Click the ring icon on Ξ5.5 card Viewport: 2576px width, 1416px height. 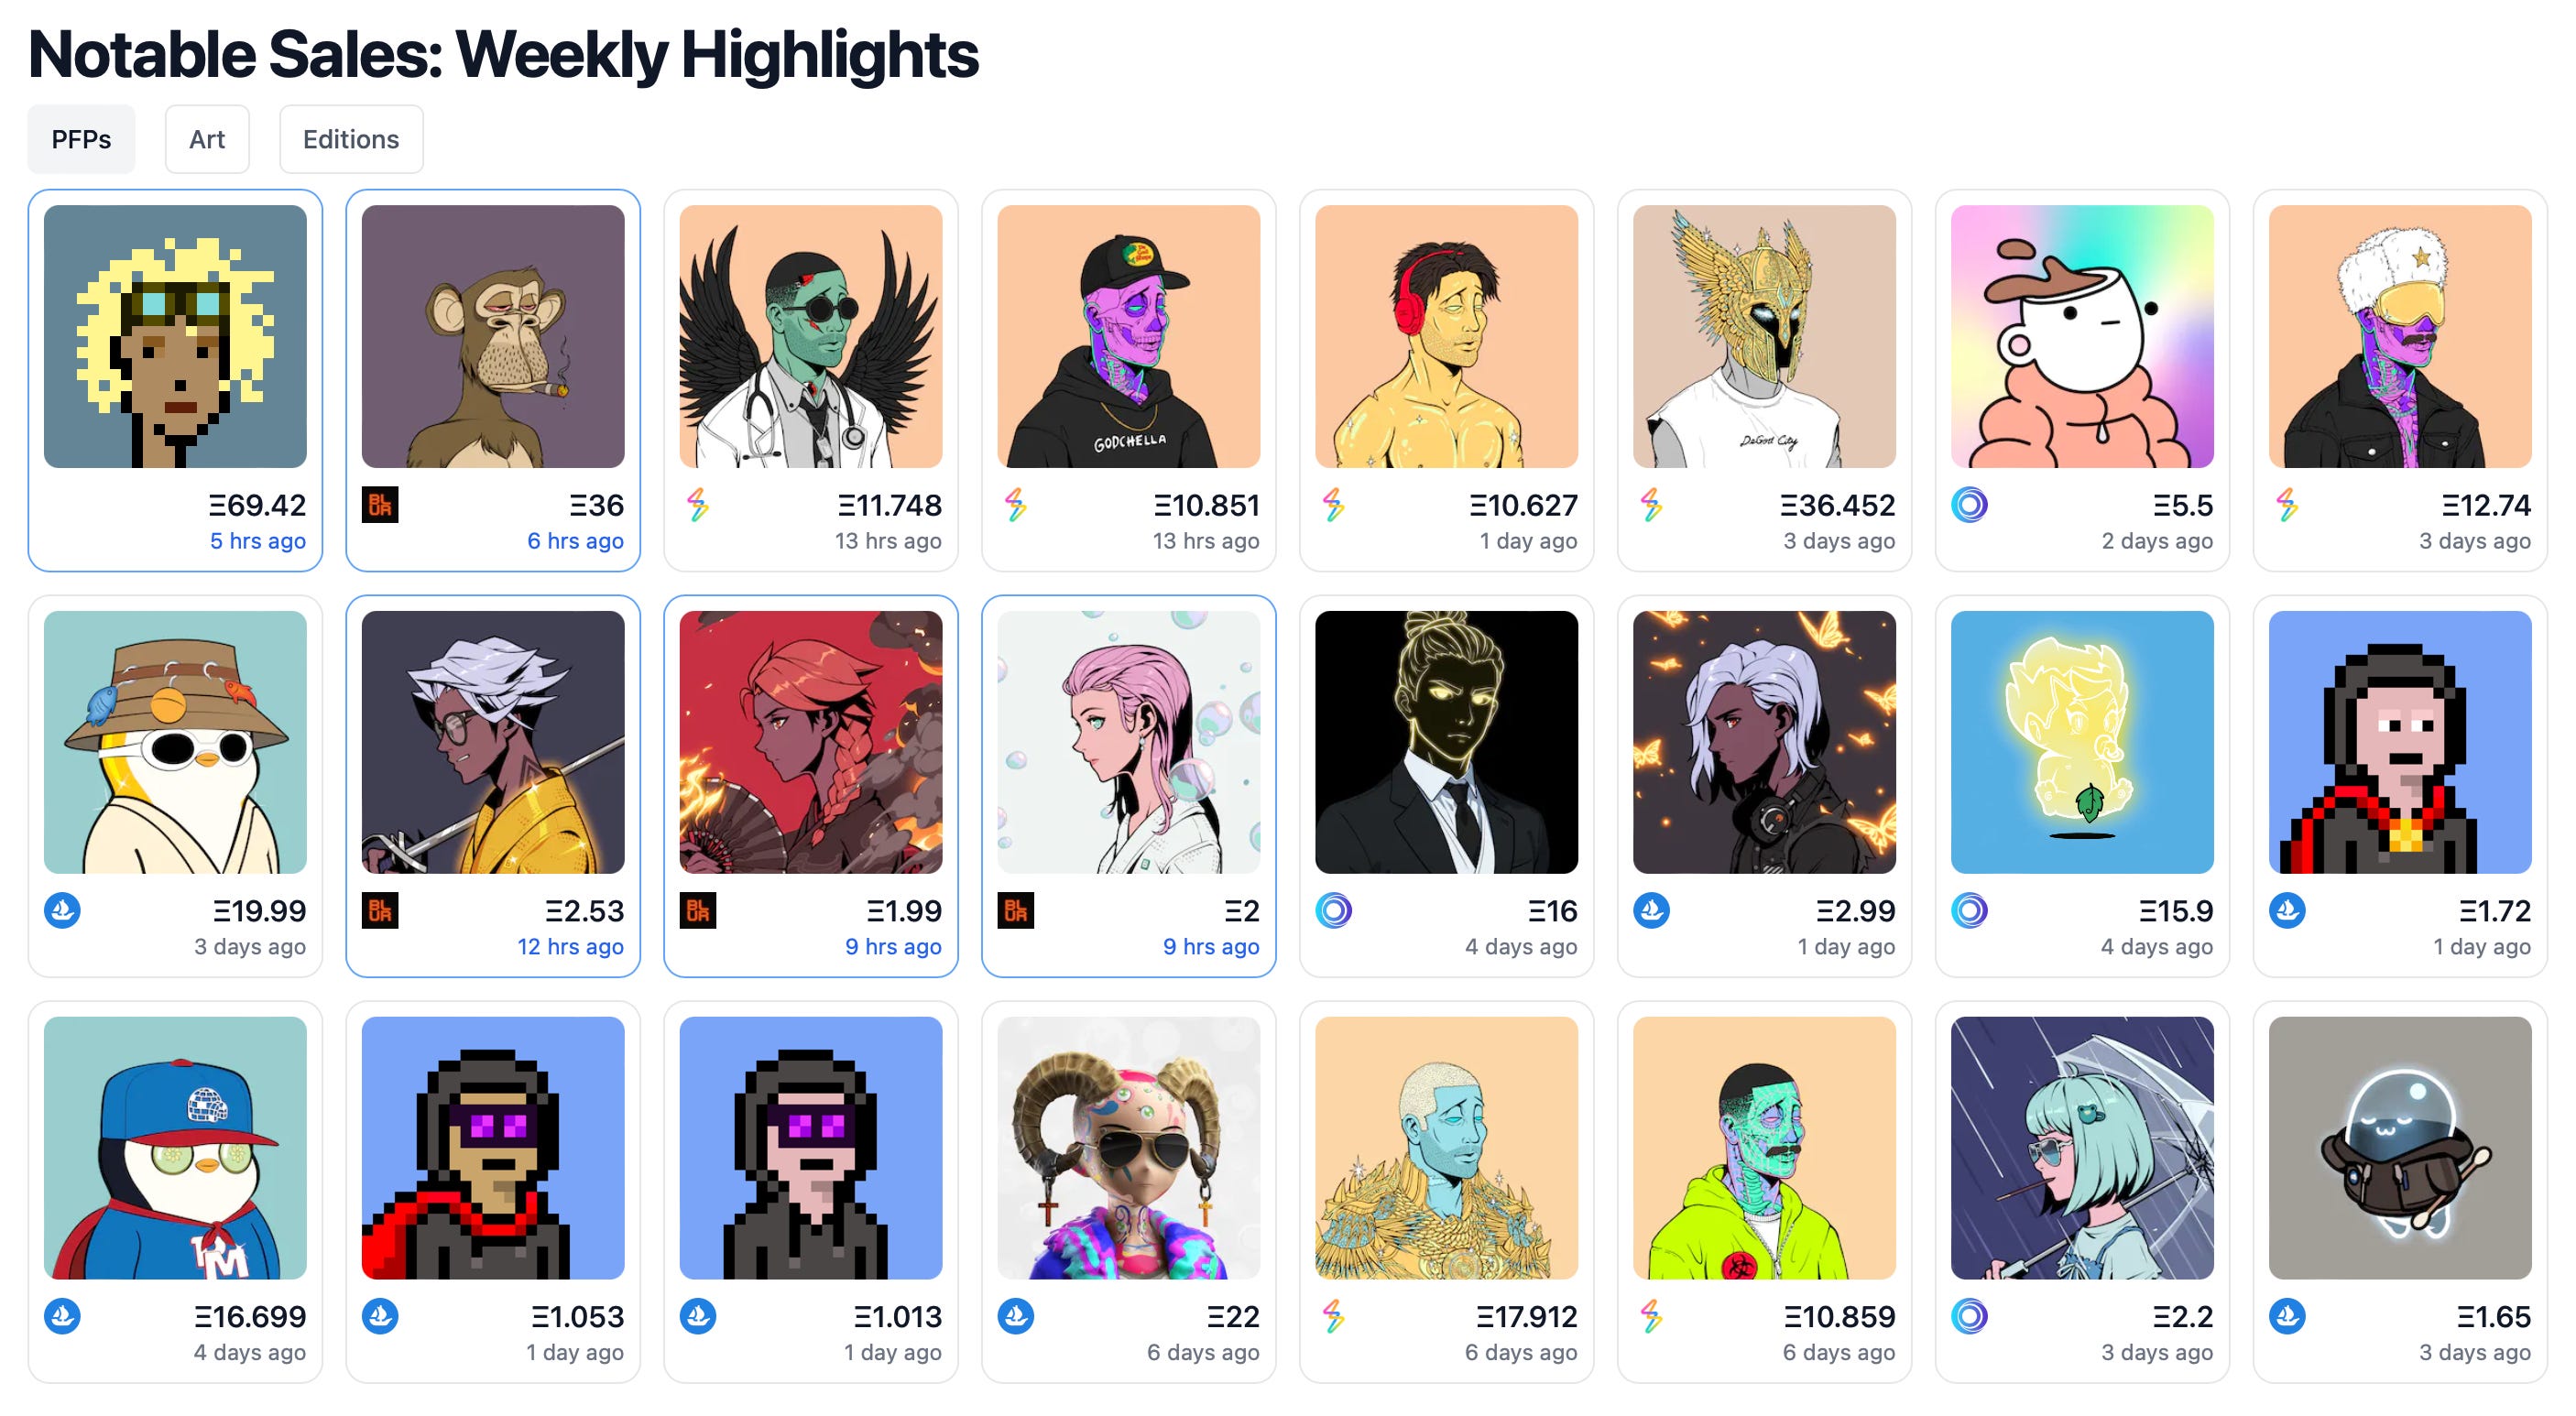(1970, 505)
